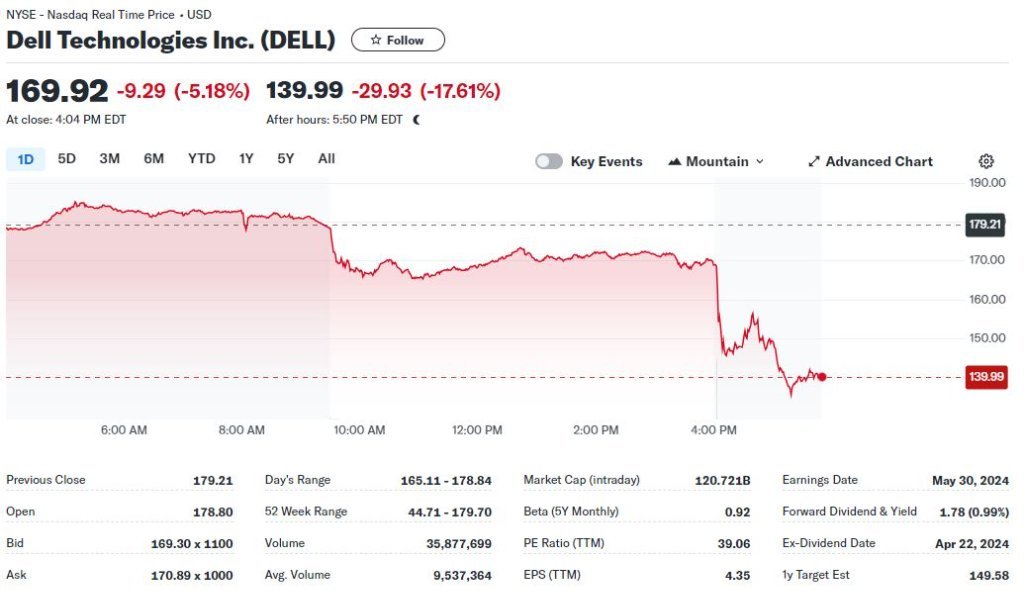
Task: Show the YTD chart range
Action: click(x=201, y=158)
